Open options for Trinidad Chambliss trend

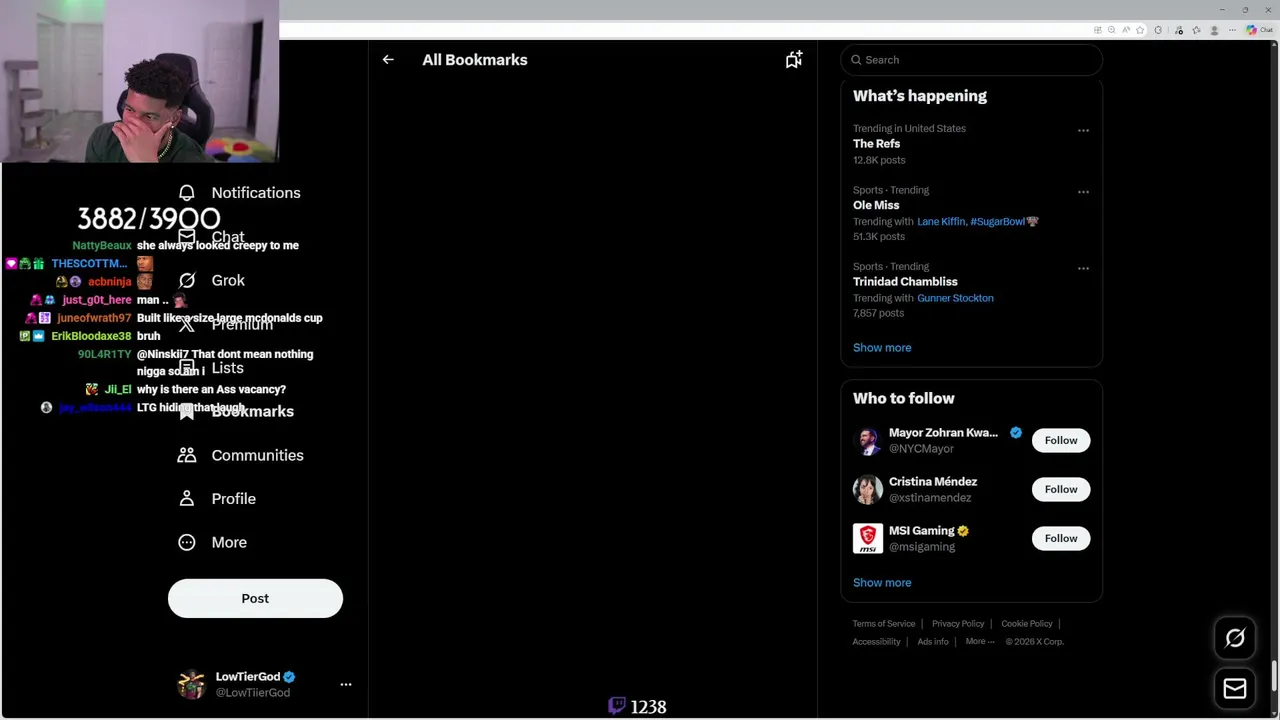coord(1083,268)
